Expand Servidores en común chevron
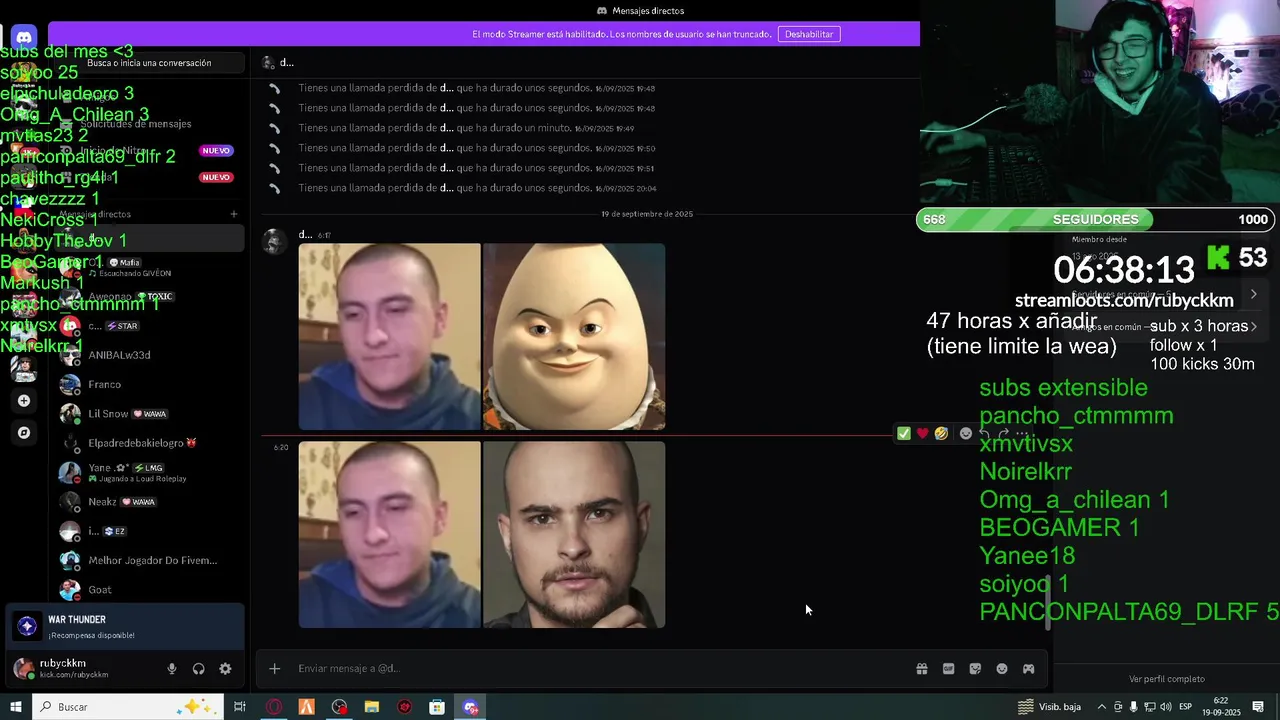Viewport: 1280px width, 720px height. tap(1254, 294)
